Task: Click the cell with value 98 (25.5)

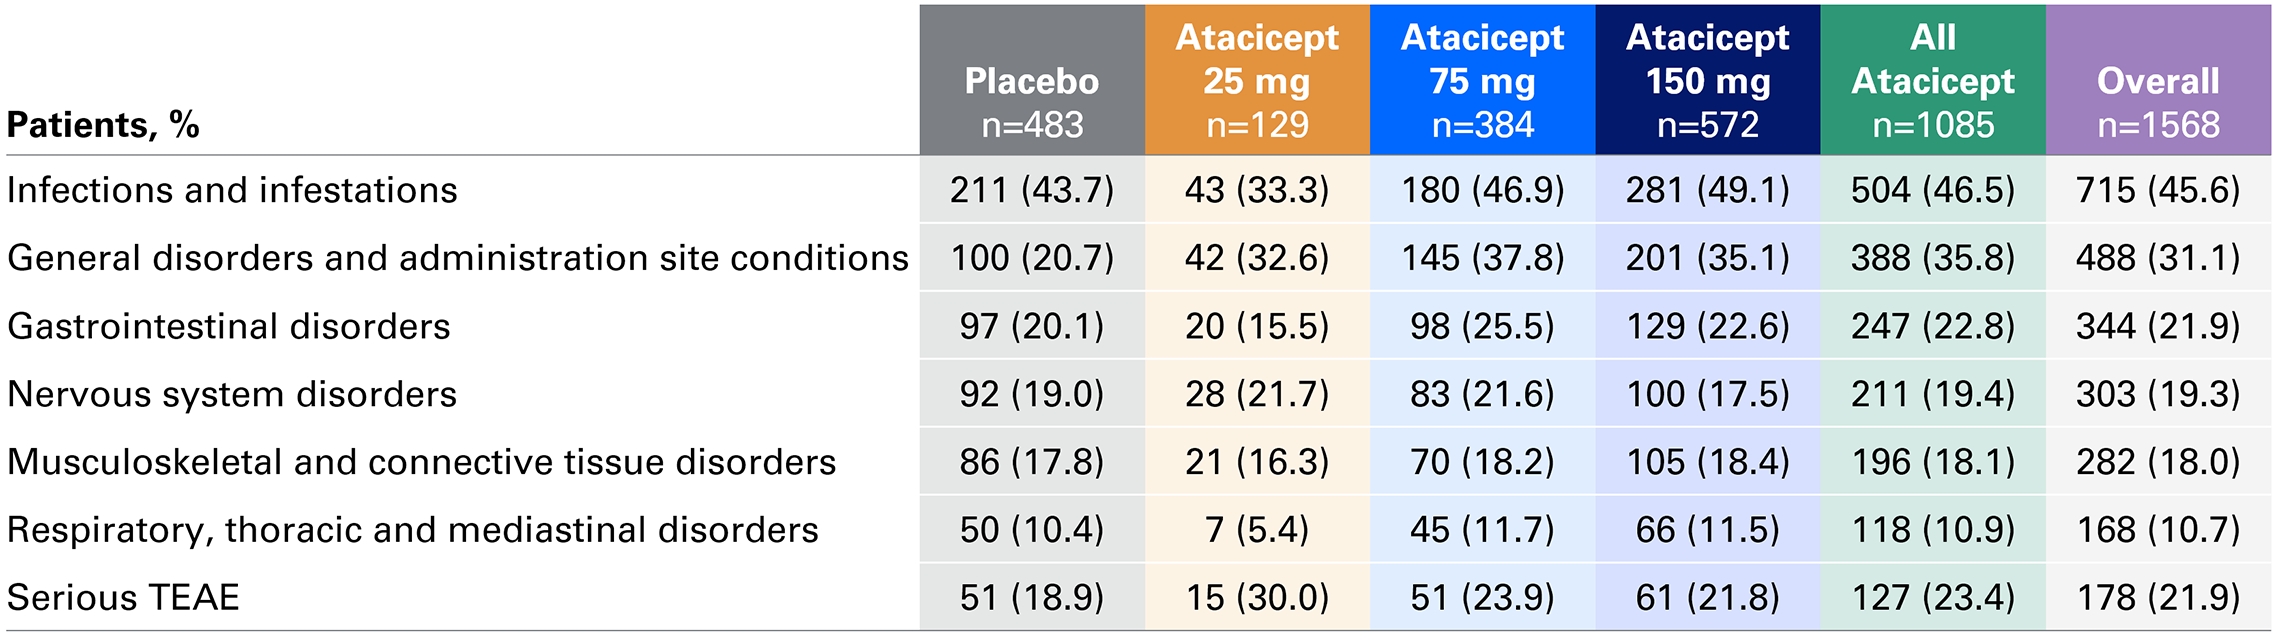Action: coord(1482,326)
